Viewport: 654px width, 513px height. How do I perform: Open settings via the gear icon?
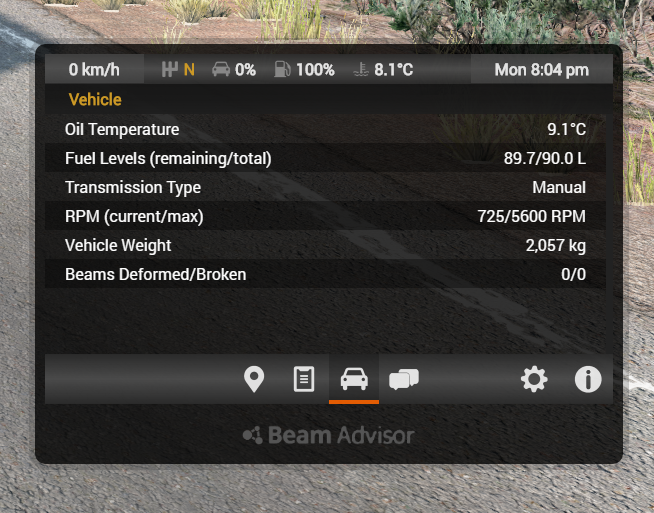534,379
